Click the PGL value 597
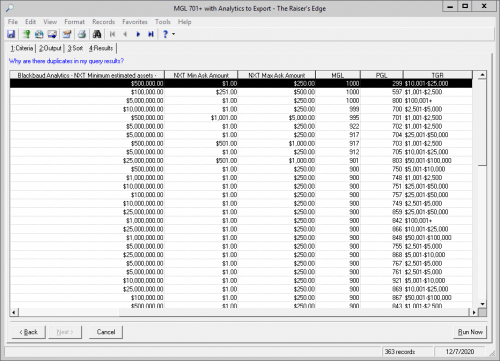The image size is (500, 361). (397, 92)
